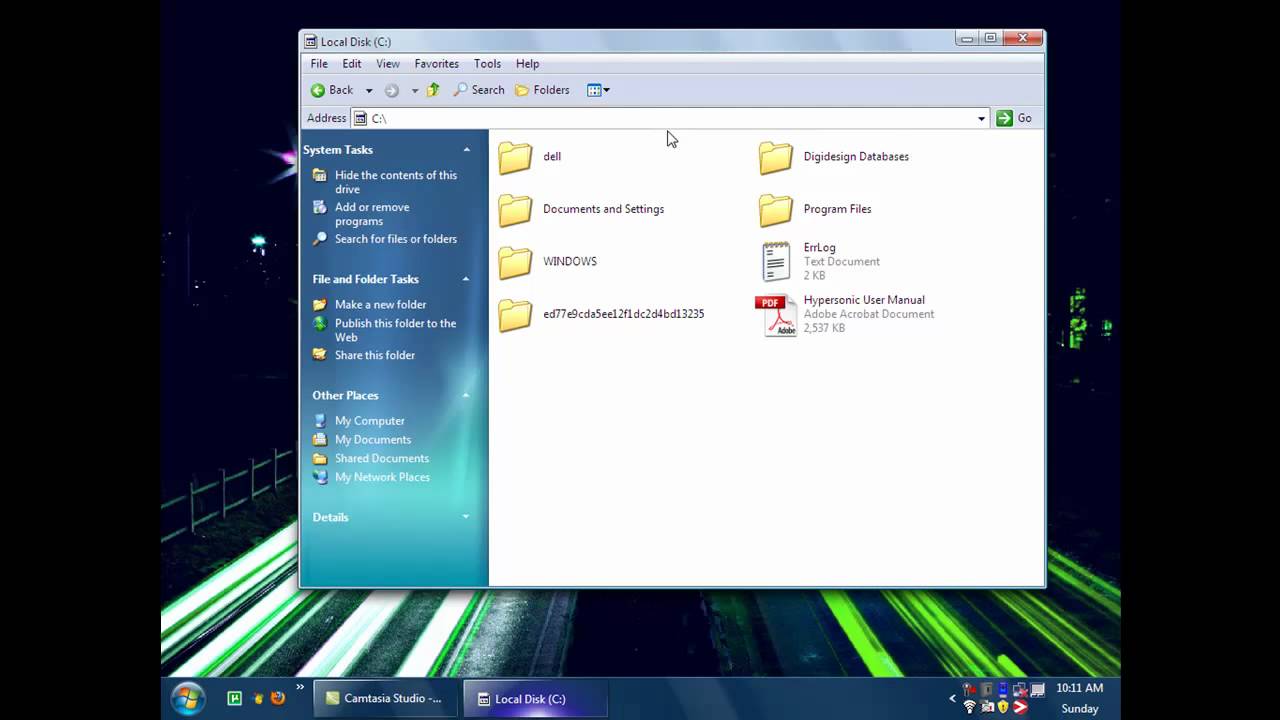This screenshot has width=1280, height=720.
Task: Select the Program Files folder icon
Action: coord(775,210)
